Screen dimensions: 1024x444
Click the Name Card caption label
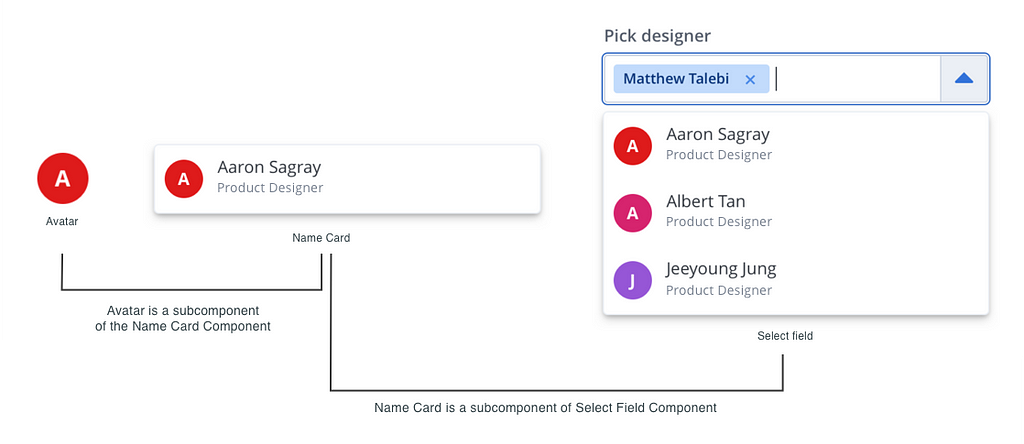[x=321, y=238]
